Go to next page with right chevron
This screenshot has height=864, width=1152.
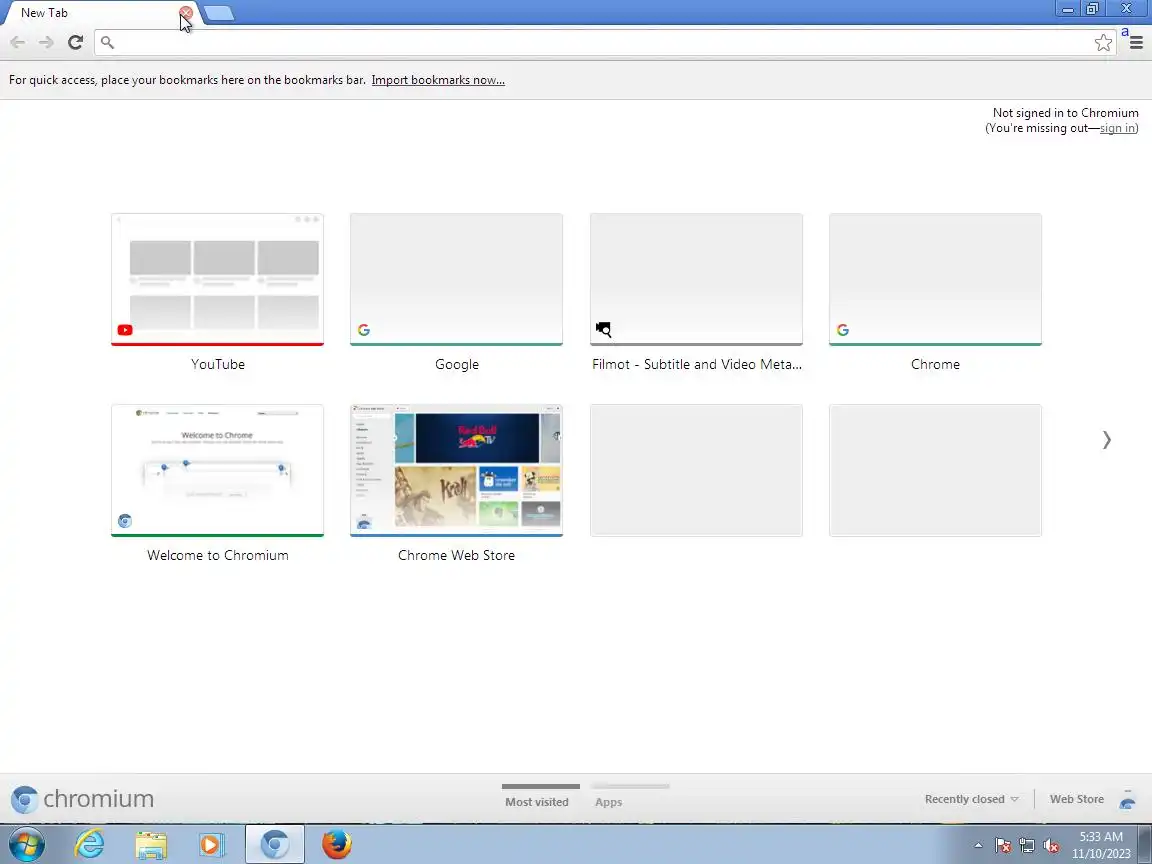(1106, 439)
